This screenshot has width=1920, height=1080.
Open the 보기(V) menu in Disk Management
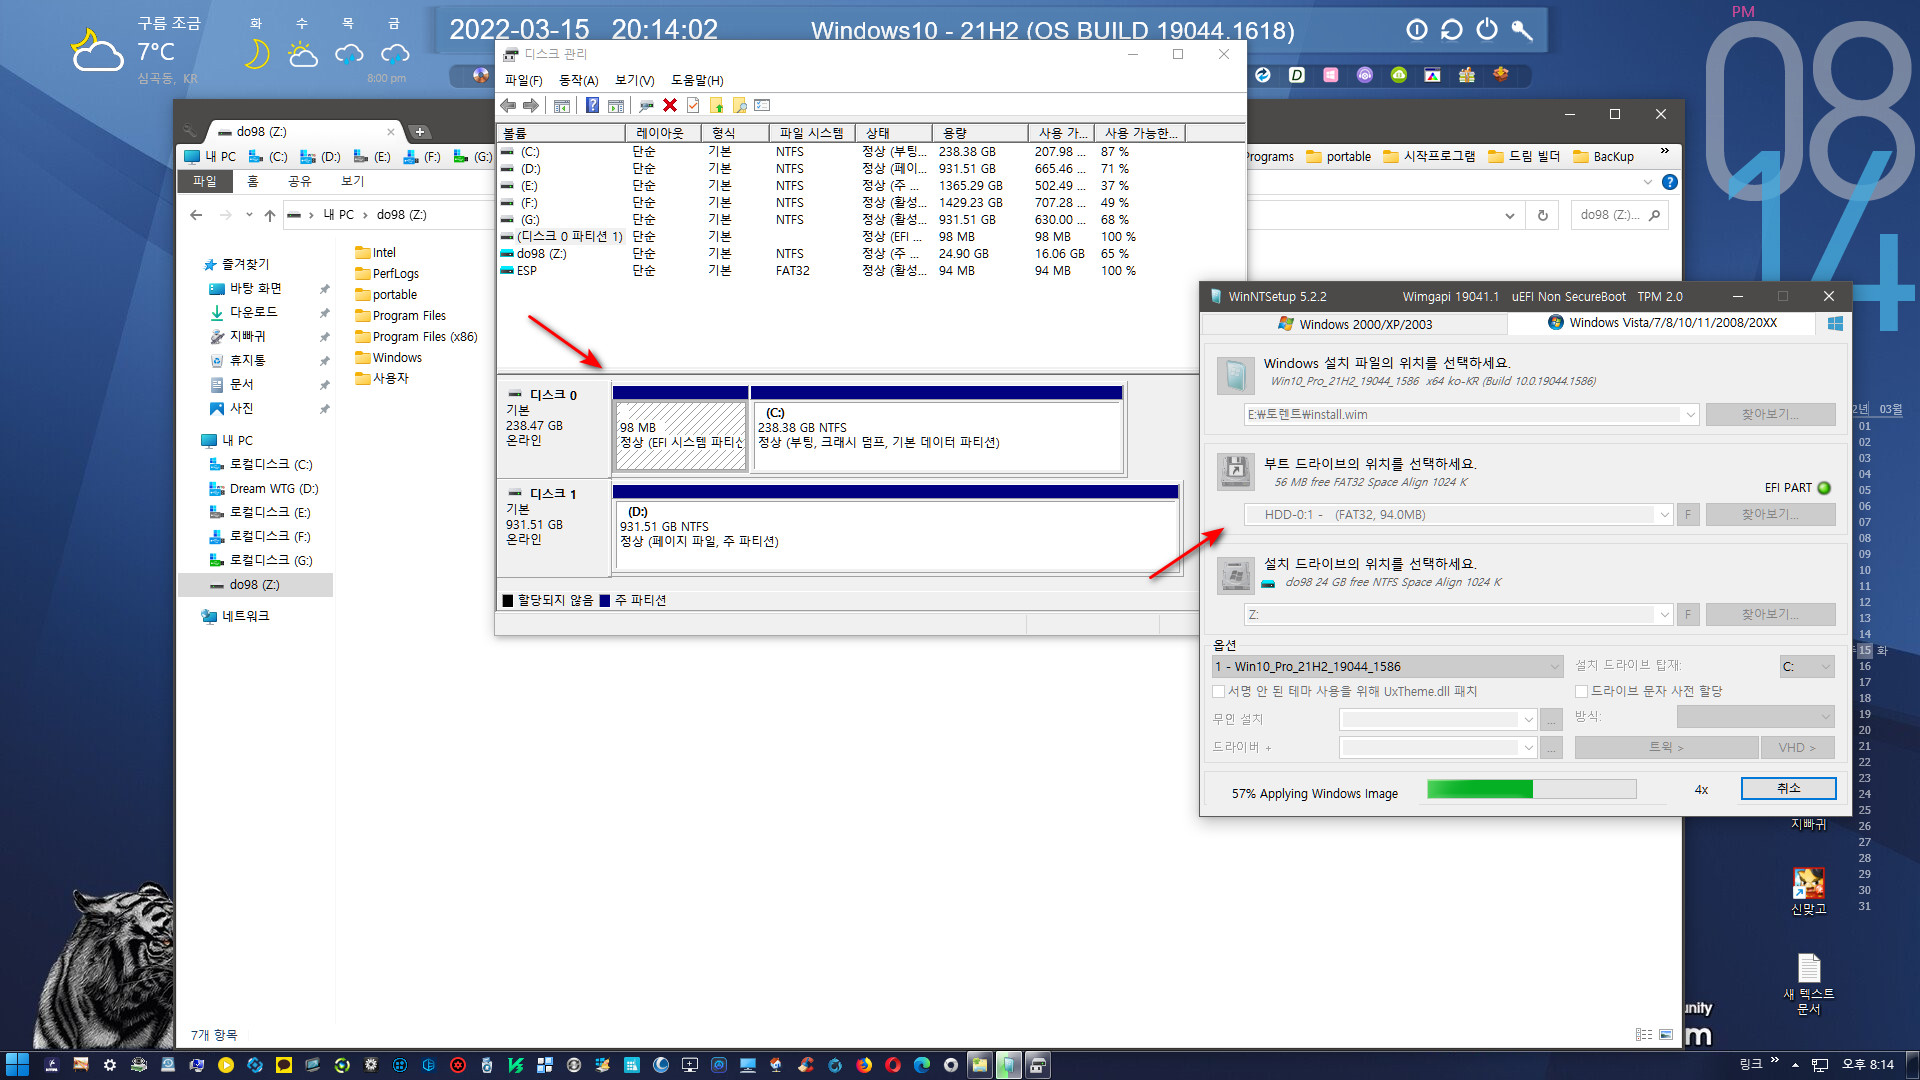pos(634,80)
